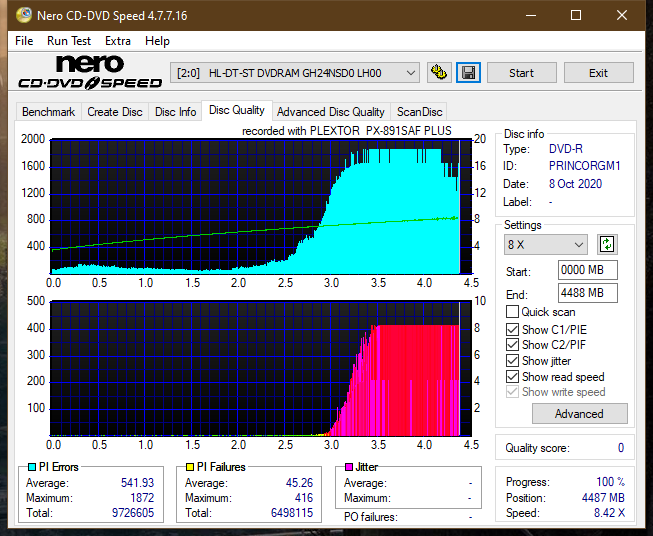Screen dimensions: 653x536
Task: Click PI Failures average 45.26
Action: (x=299, y=482)
